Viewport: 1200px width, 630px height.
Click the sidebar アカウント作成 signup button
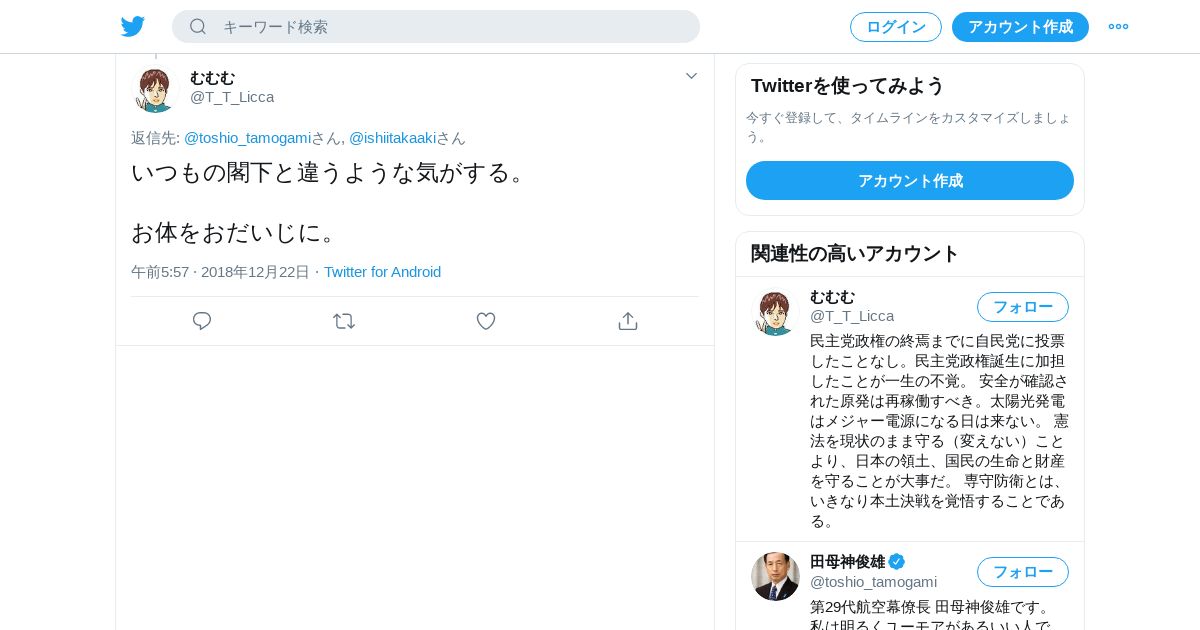pos(910,181)
